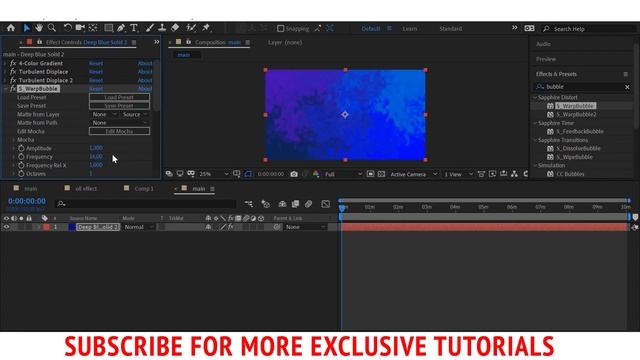Open About for Turbulent Displace 2
The width and height of the screenshot is (640, 360).
click(x=145, y=80)
